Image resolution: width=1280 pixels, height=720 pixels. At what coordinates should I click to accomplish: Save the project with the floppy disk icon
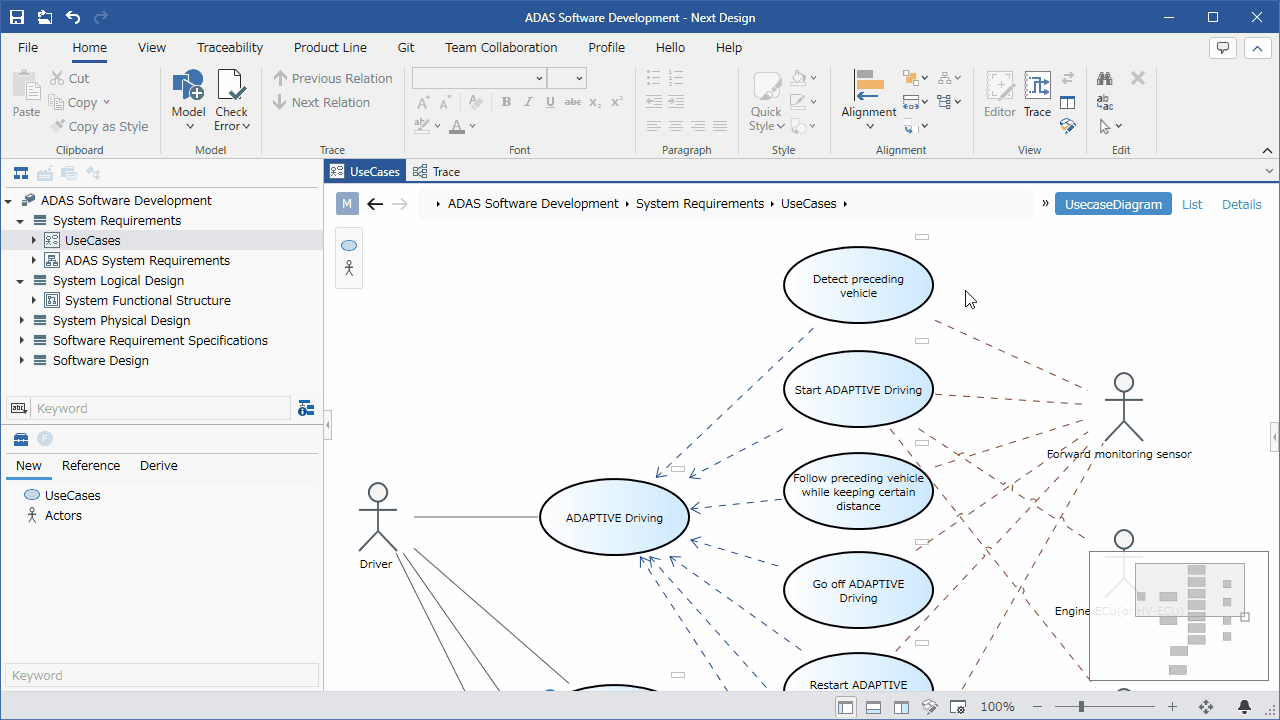coord(18,17)
